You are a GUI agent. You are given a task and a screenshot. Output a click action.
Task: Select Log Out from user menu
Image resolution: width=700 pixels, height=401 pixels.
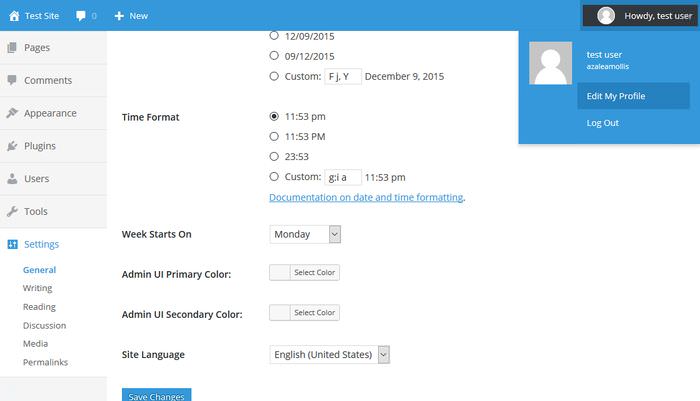click(x=603, y=123)
